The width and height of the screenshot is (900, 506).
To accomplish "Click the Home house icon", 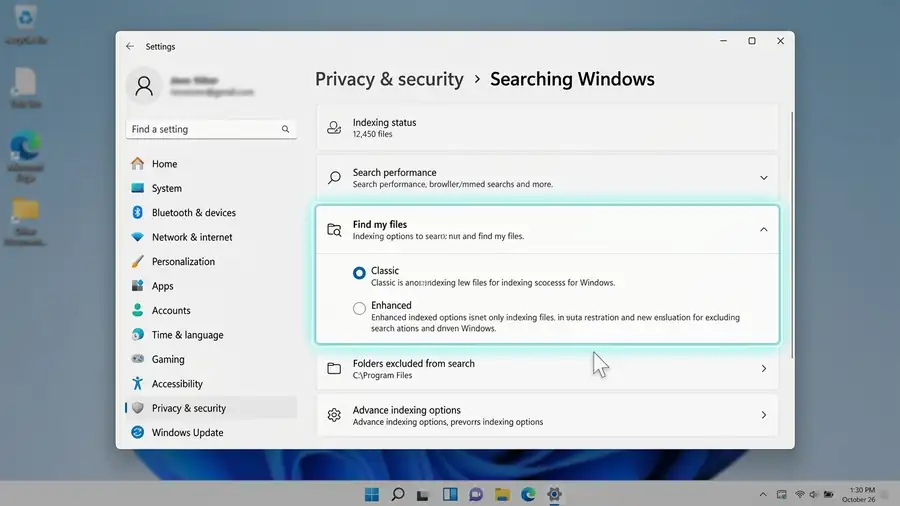I will 137,164.
